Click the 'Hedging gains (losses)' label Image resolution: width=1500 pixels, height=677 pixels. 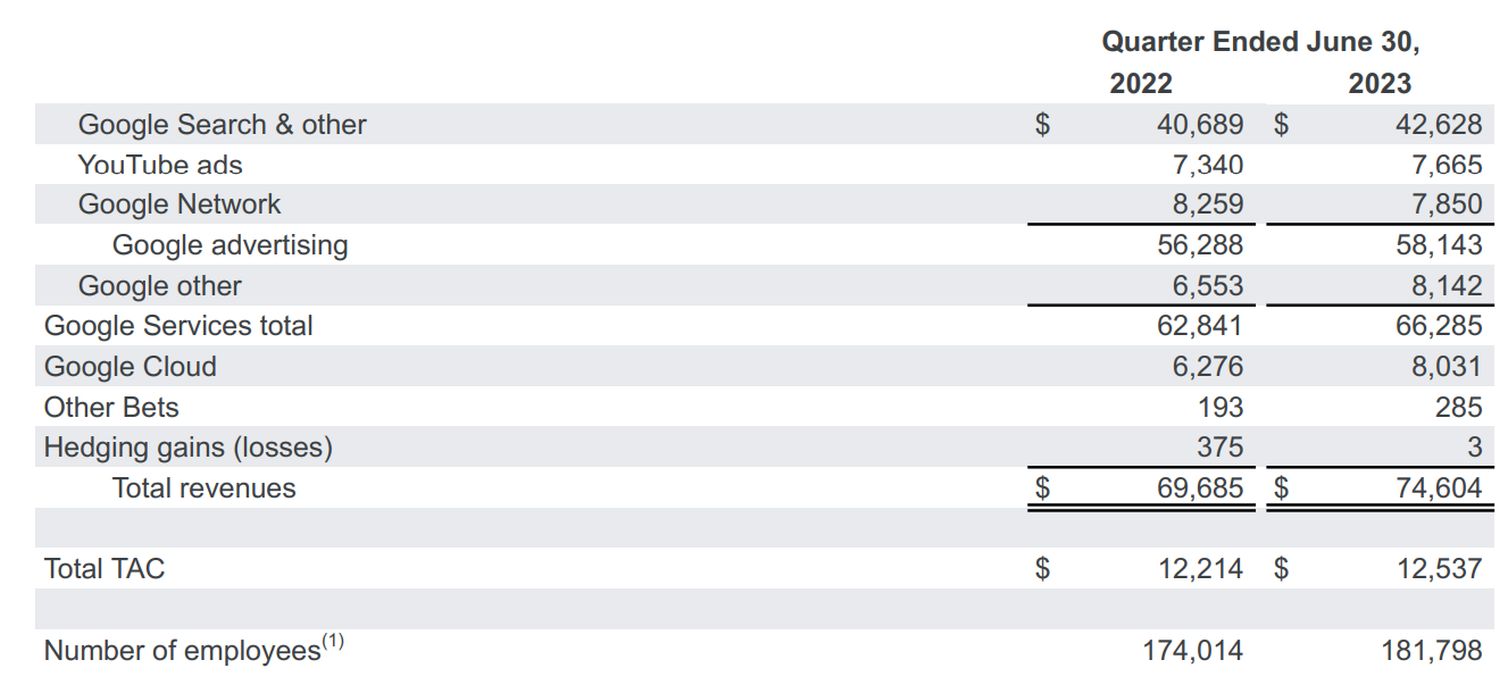(x=188, y=447)
